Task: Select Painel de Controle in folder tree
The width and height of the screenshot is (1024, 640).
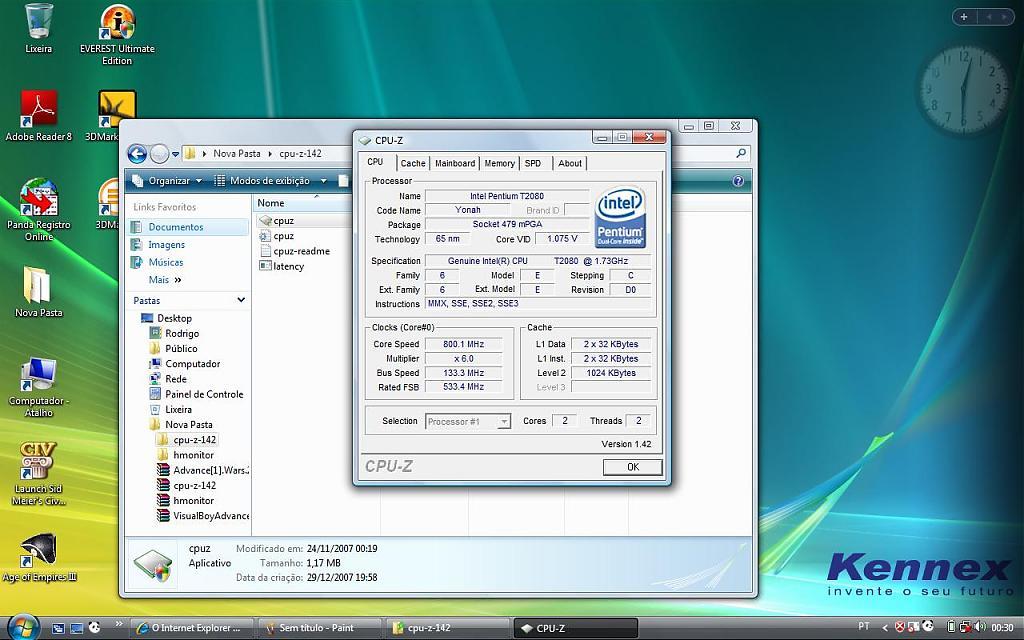Action: [x=204, y=394]
